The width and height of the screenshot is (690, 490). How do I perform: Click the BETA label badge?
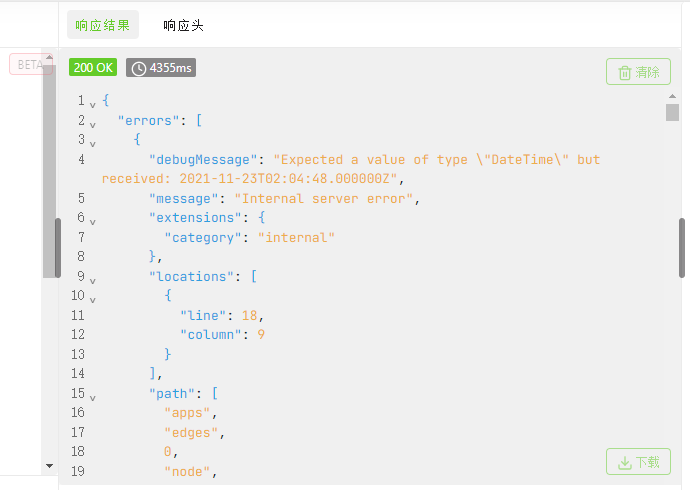(x=30, y=65)
